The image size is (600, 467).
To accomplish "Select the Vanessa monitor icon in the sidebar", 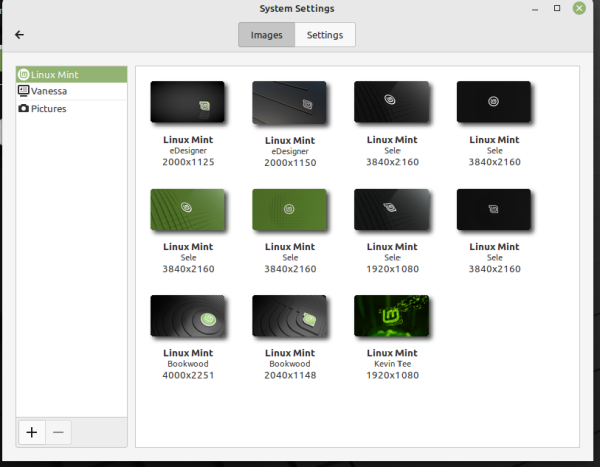I will point(24,91).
